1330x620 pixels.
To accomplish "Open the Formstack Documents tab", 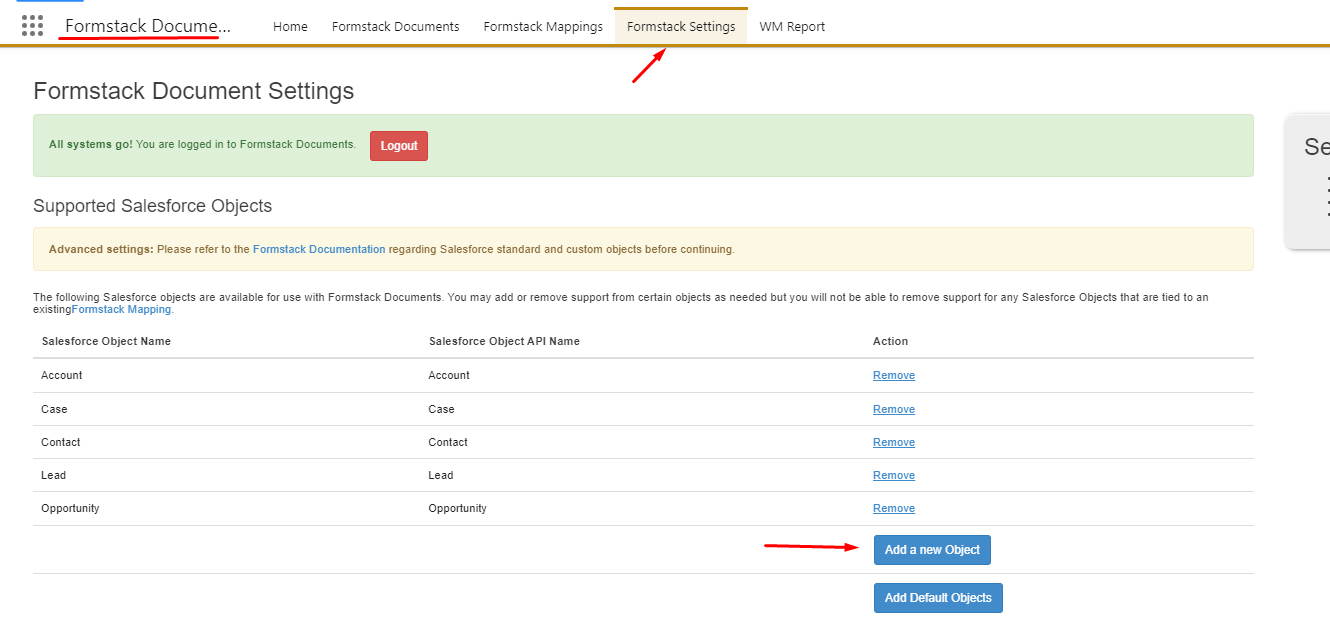I will 395,27.
